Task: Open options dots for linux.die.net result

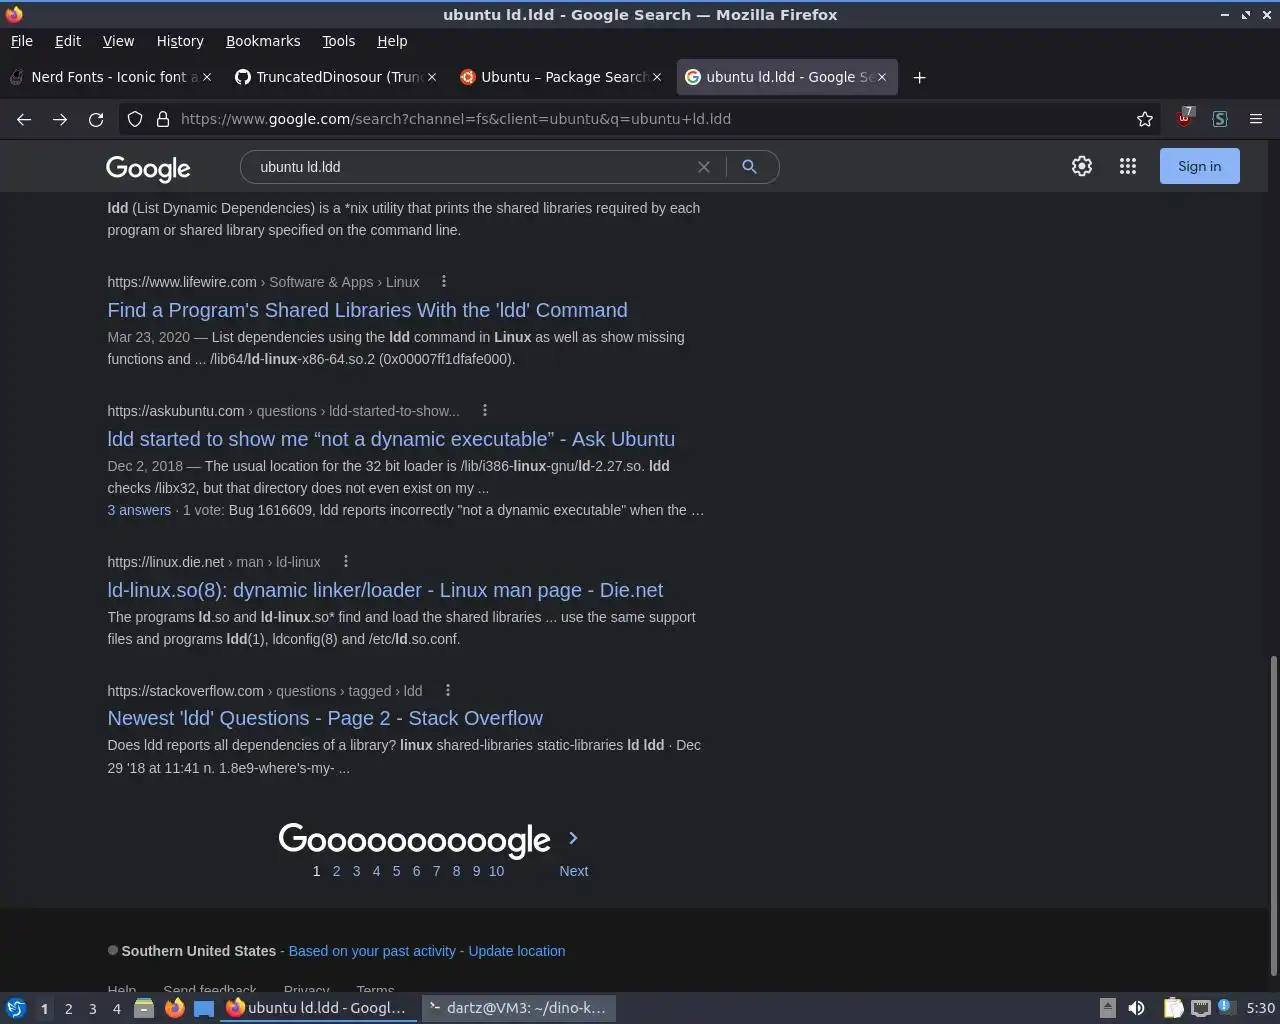Action: (x=346, y=561)
